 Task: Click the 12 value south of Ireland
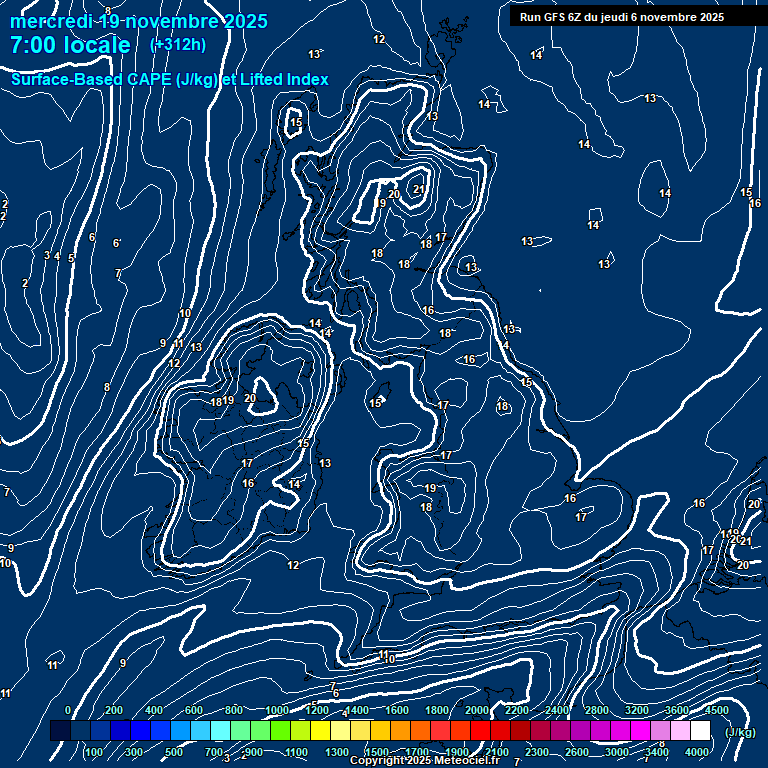[x=293, y=565]
